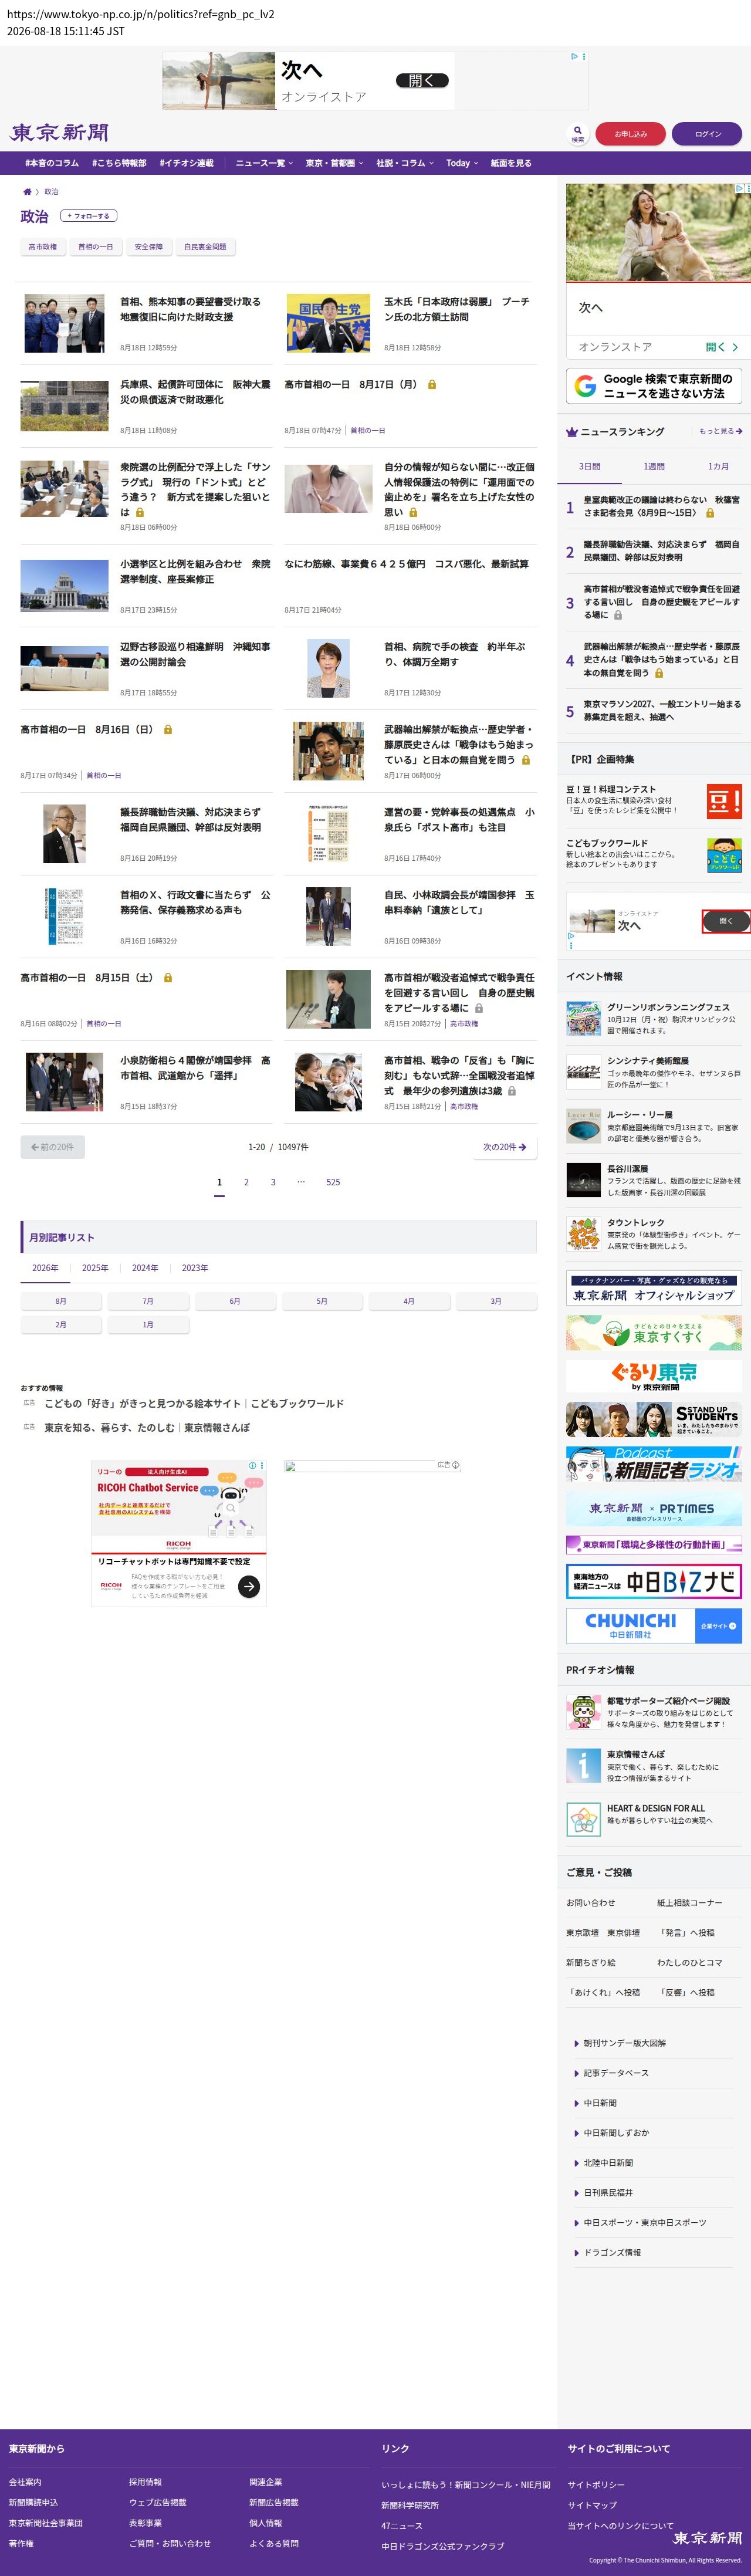Switch ranking to the 1週間 tab
Screen dimensions: 751x2576
(653, 467)
